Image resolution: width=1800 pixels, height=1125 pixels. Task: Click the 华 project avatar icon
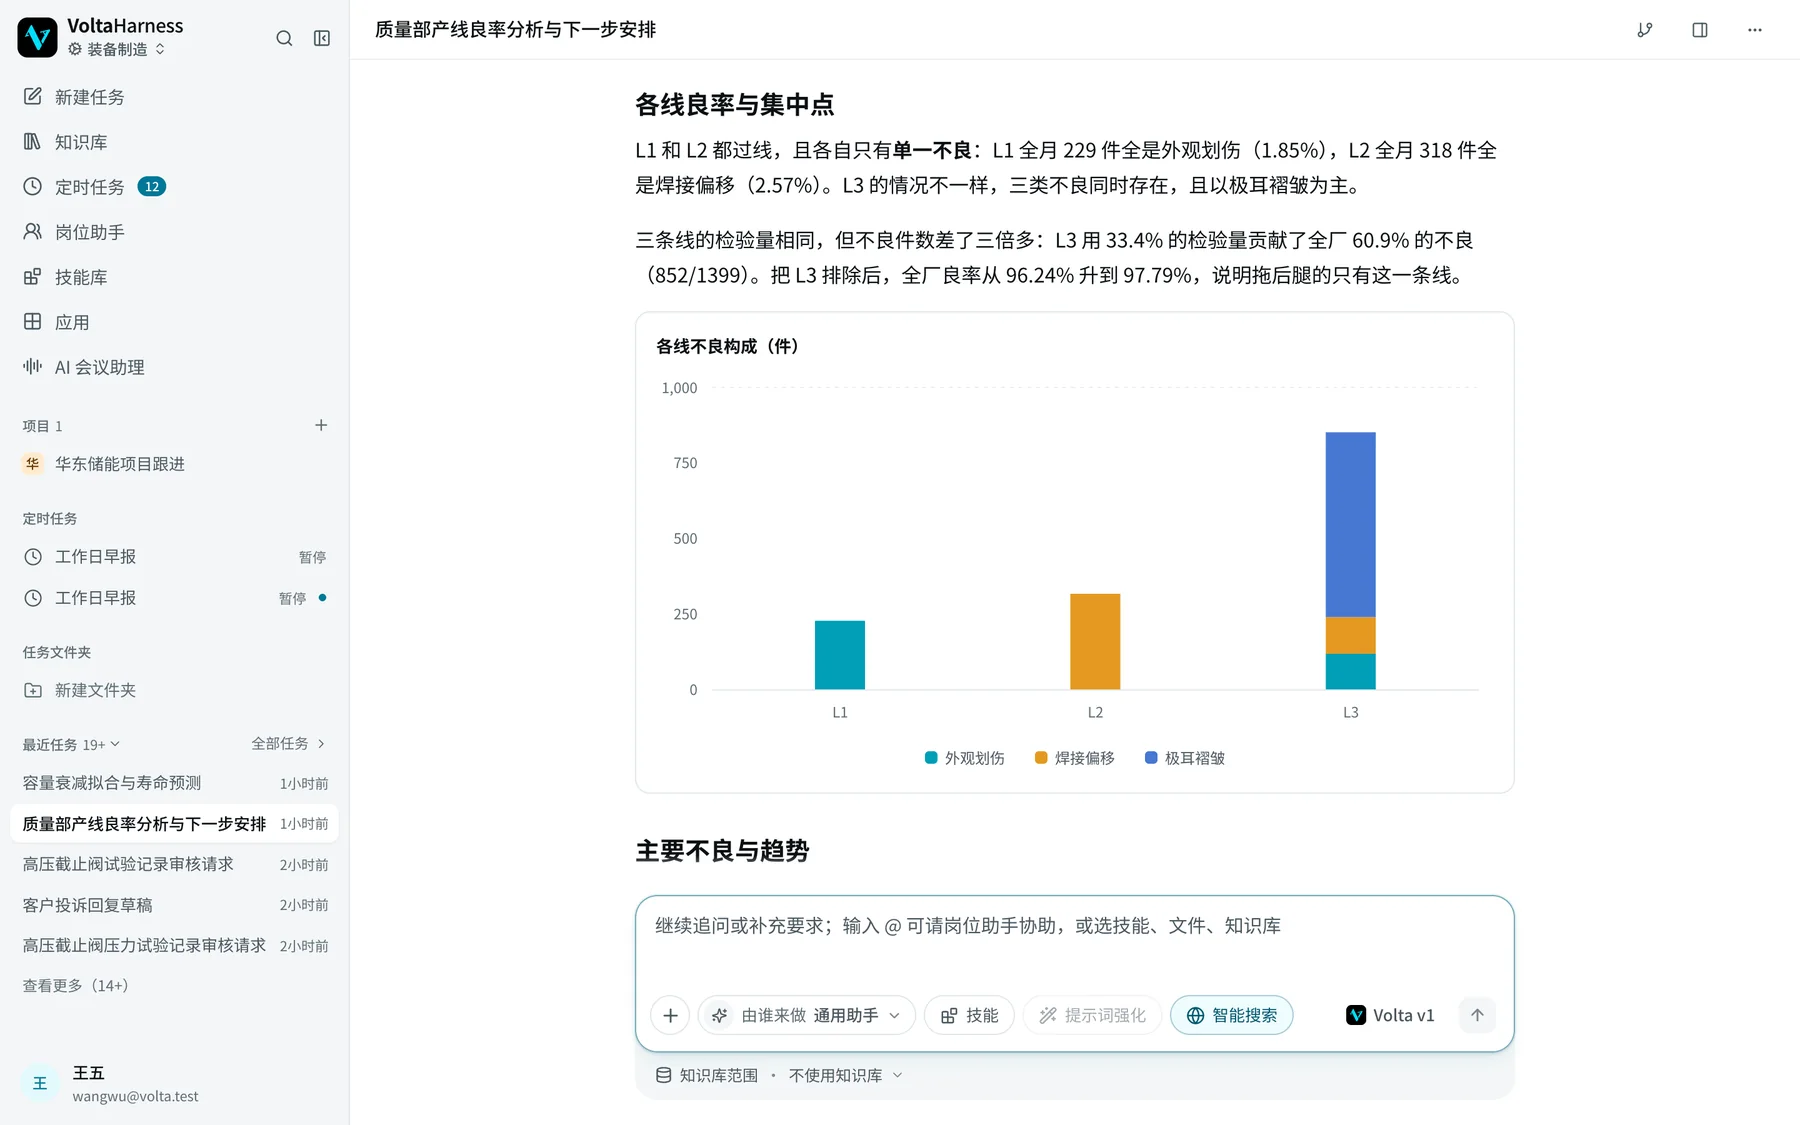pos(33,464)
